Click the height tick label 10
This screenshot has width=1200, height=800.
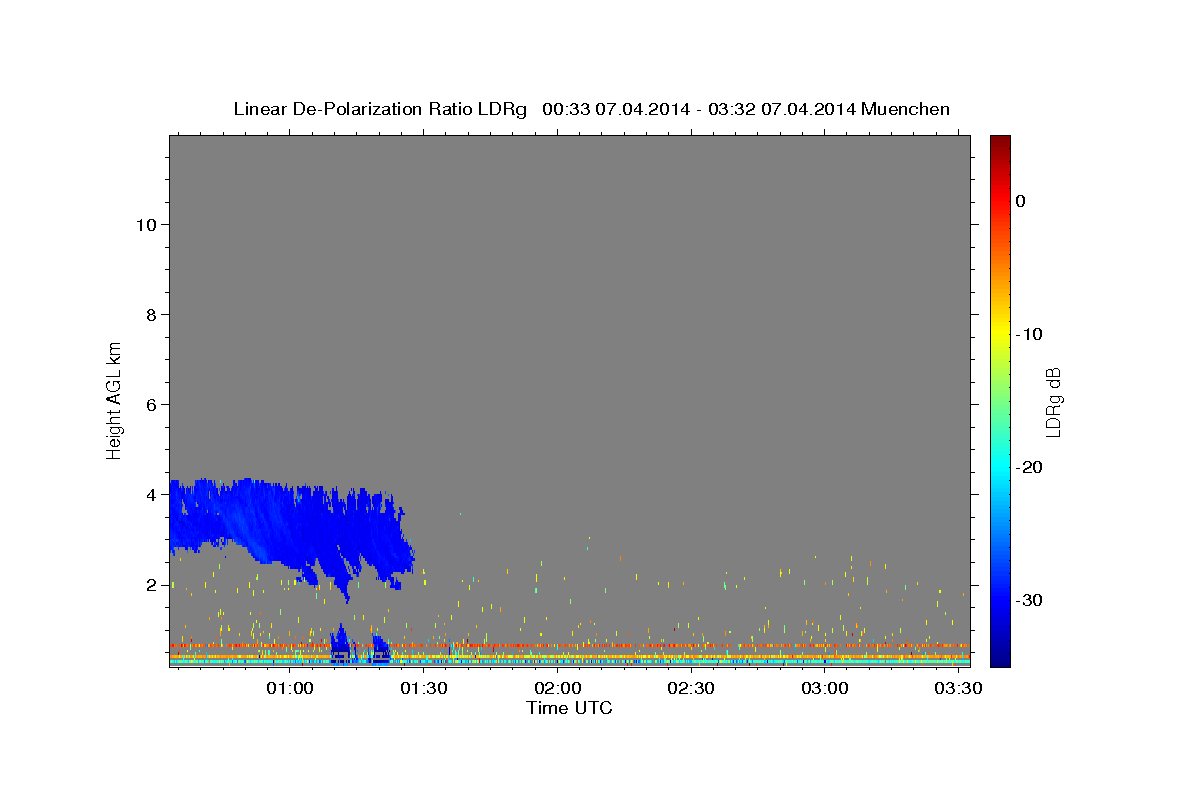click(x=147, y=224)
